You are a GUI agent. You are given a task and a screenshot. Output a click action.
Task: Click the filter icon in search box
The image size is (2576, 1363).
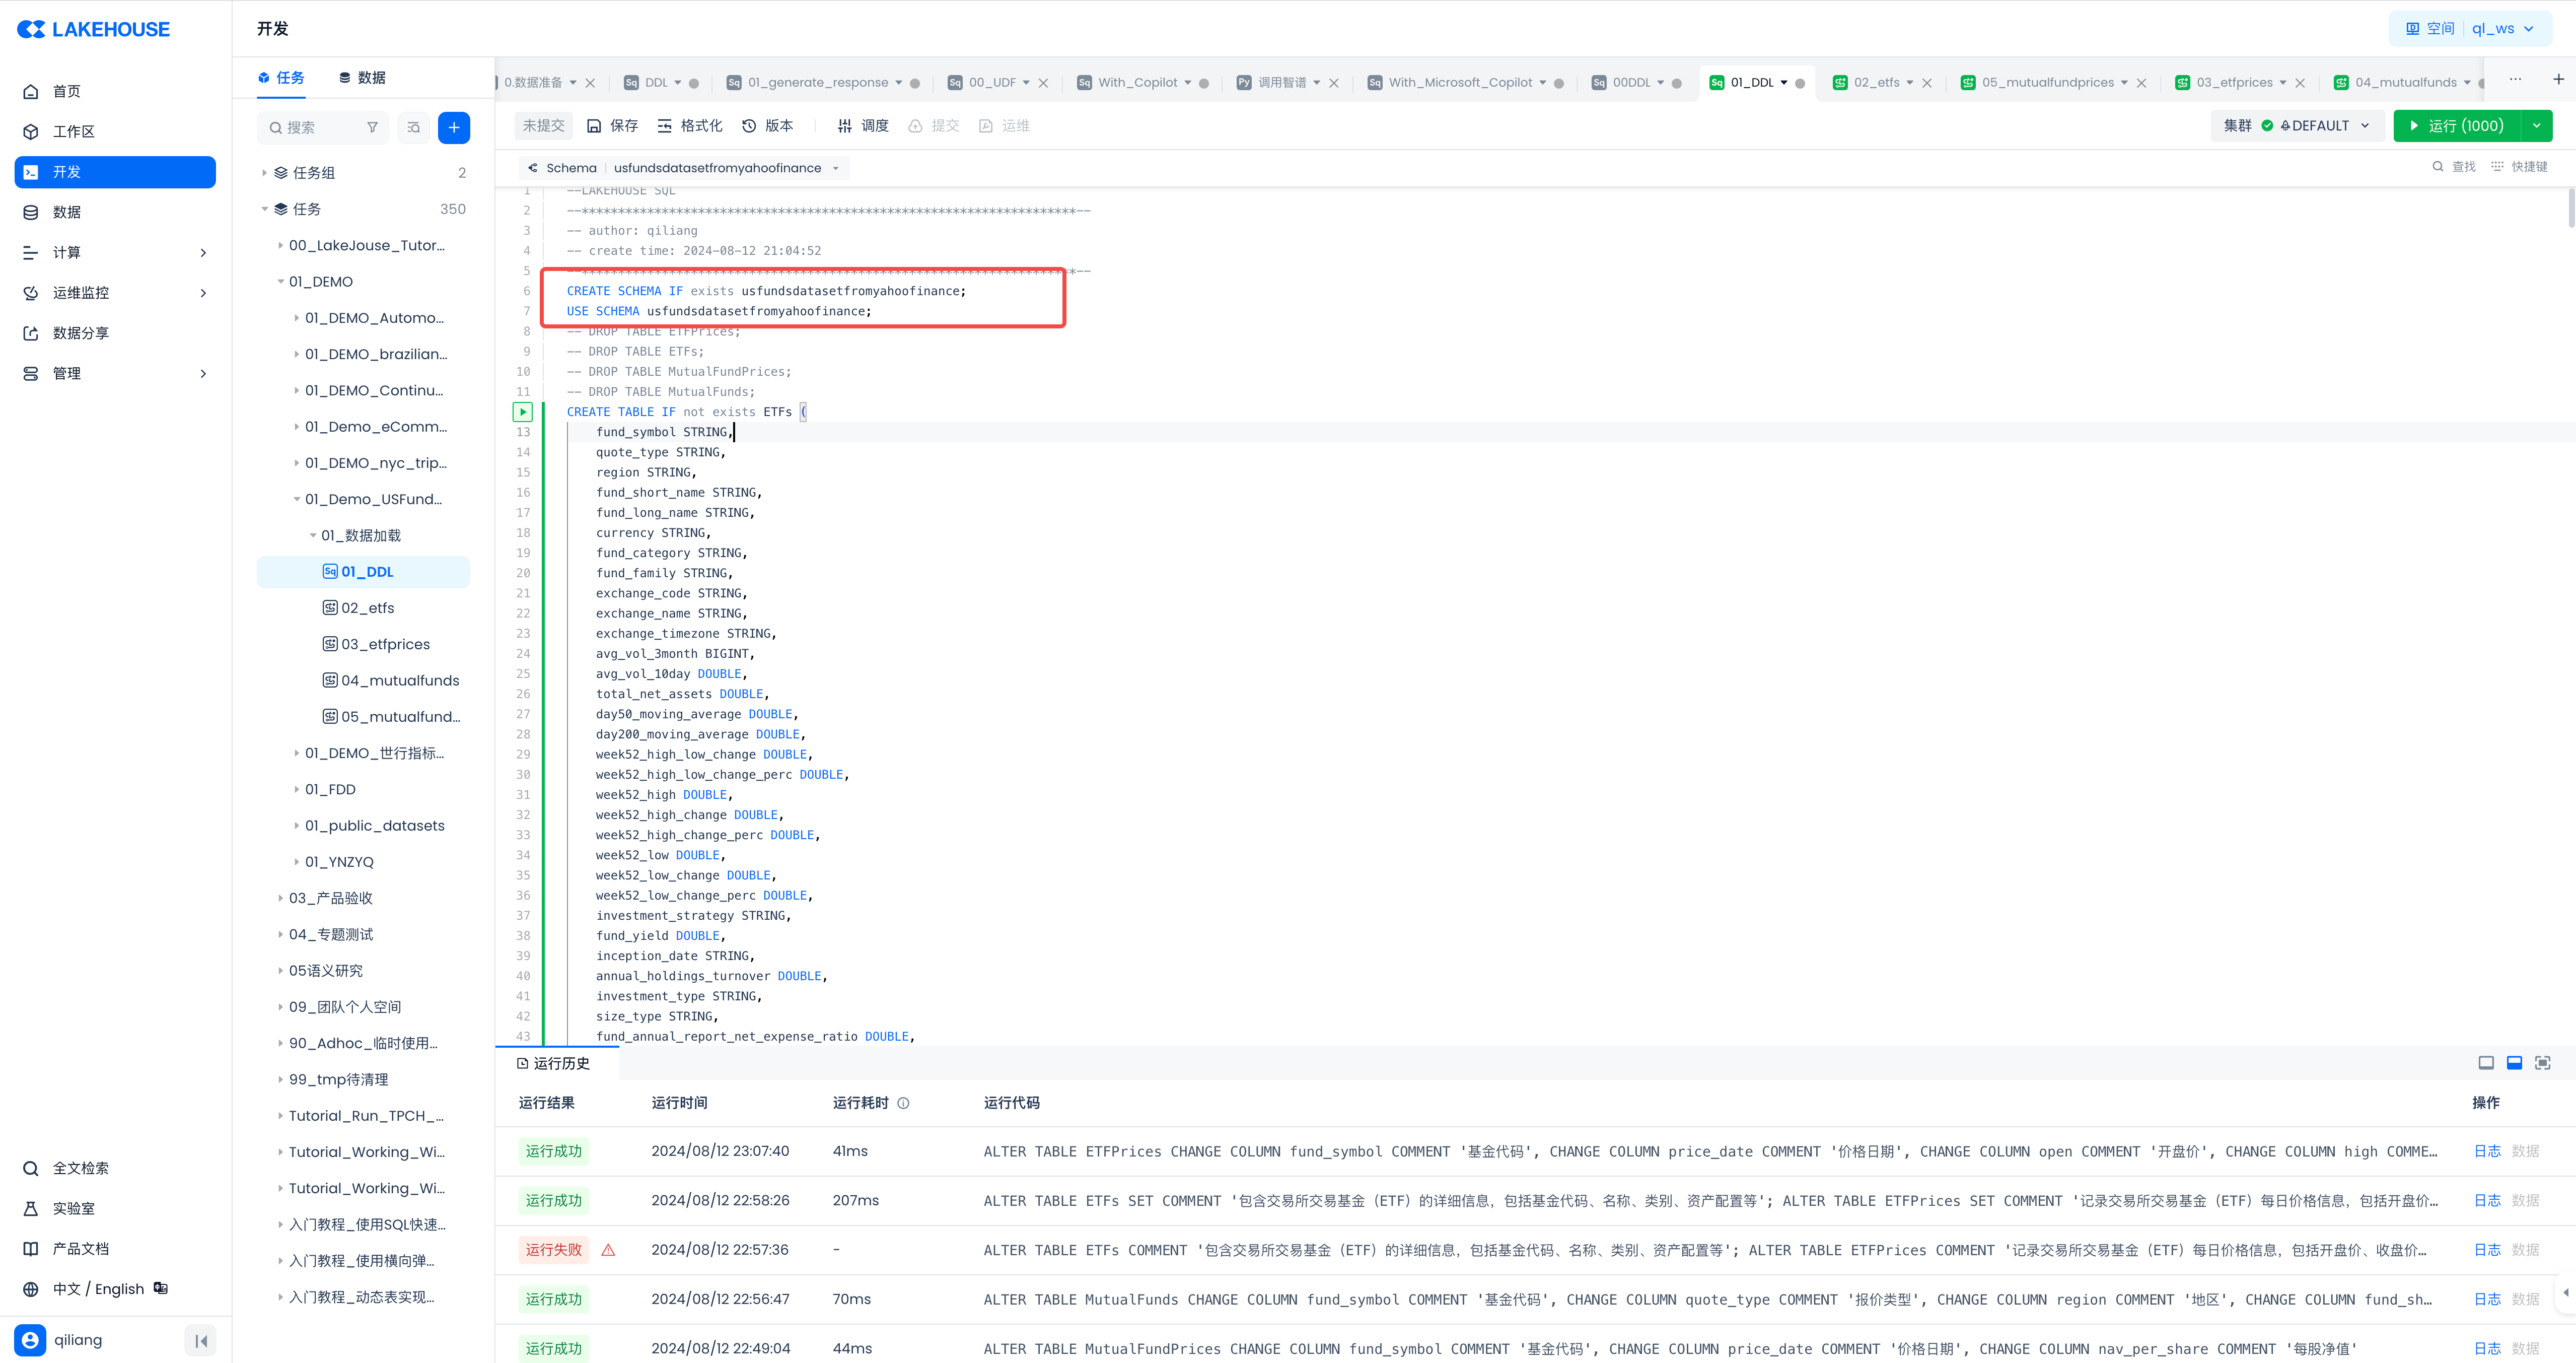(372, 127)
